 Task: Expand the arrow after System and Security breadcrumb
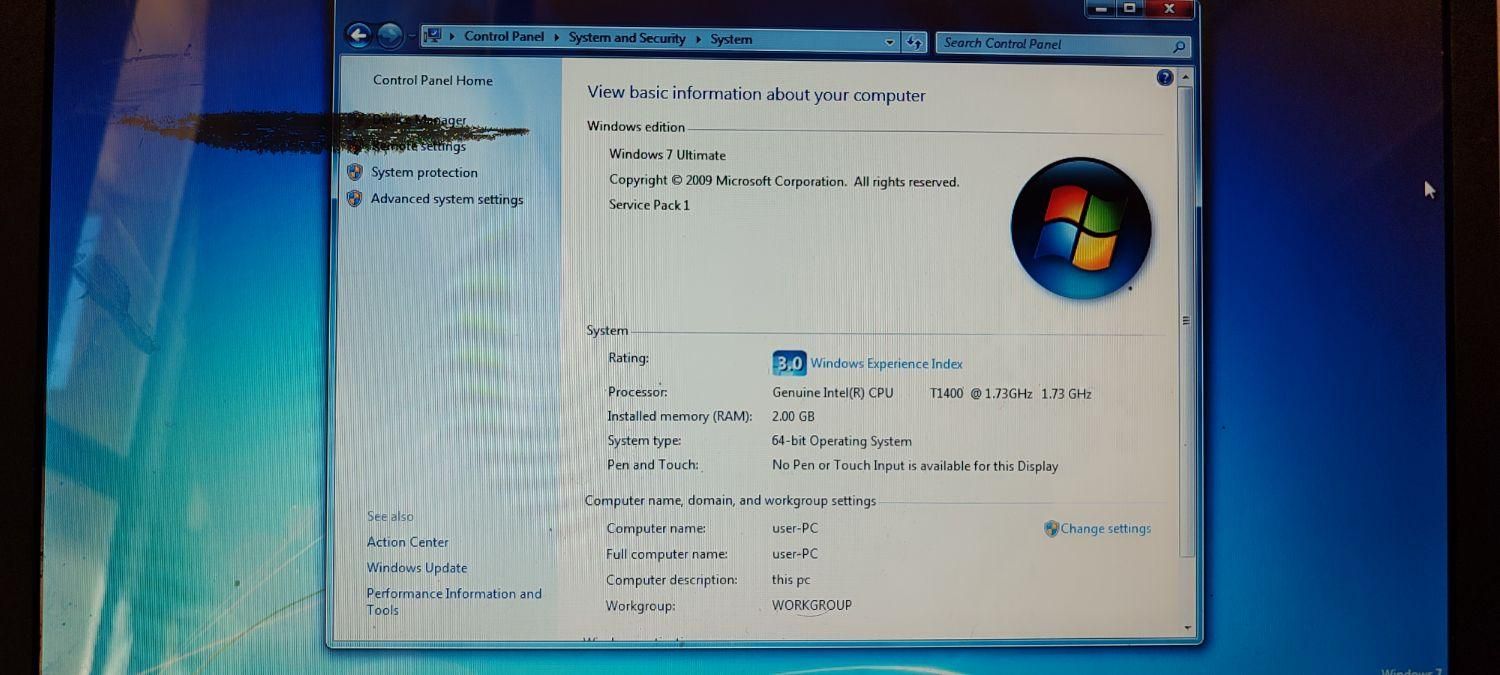pos(698,39)
